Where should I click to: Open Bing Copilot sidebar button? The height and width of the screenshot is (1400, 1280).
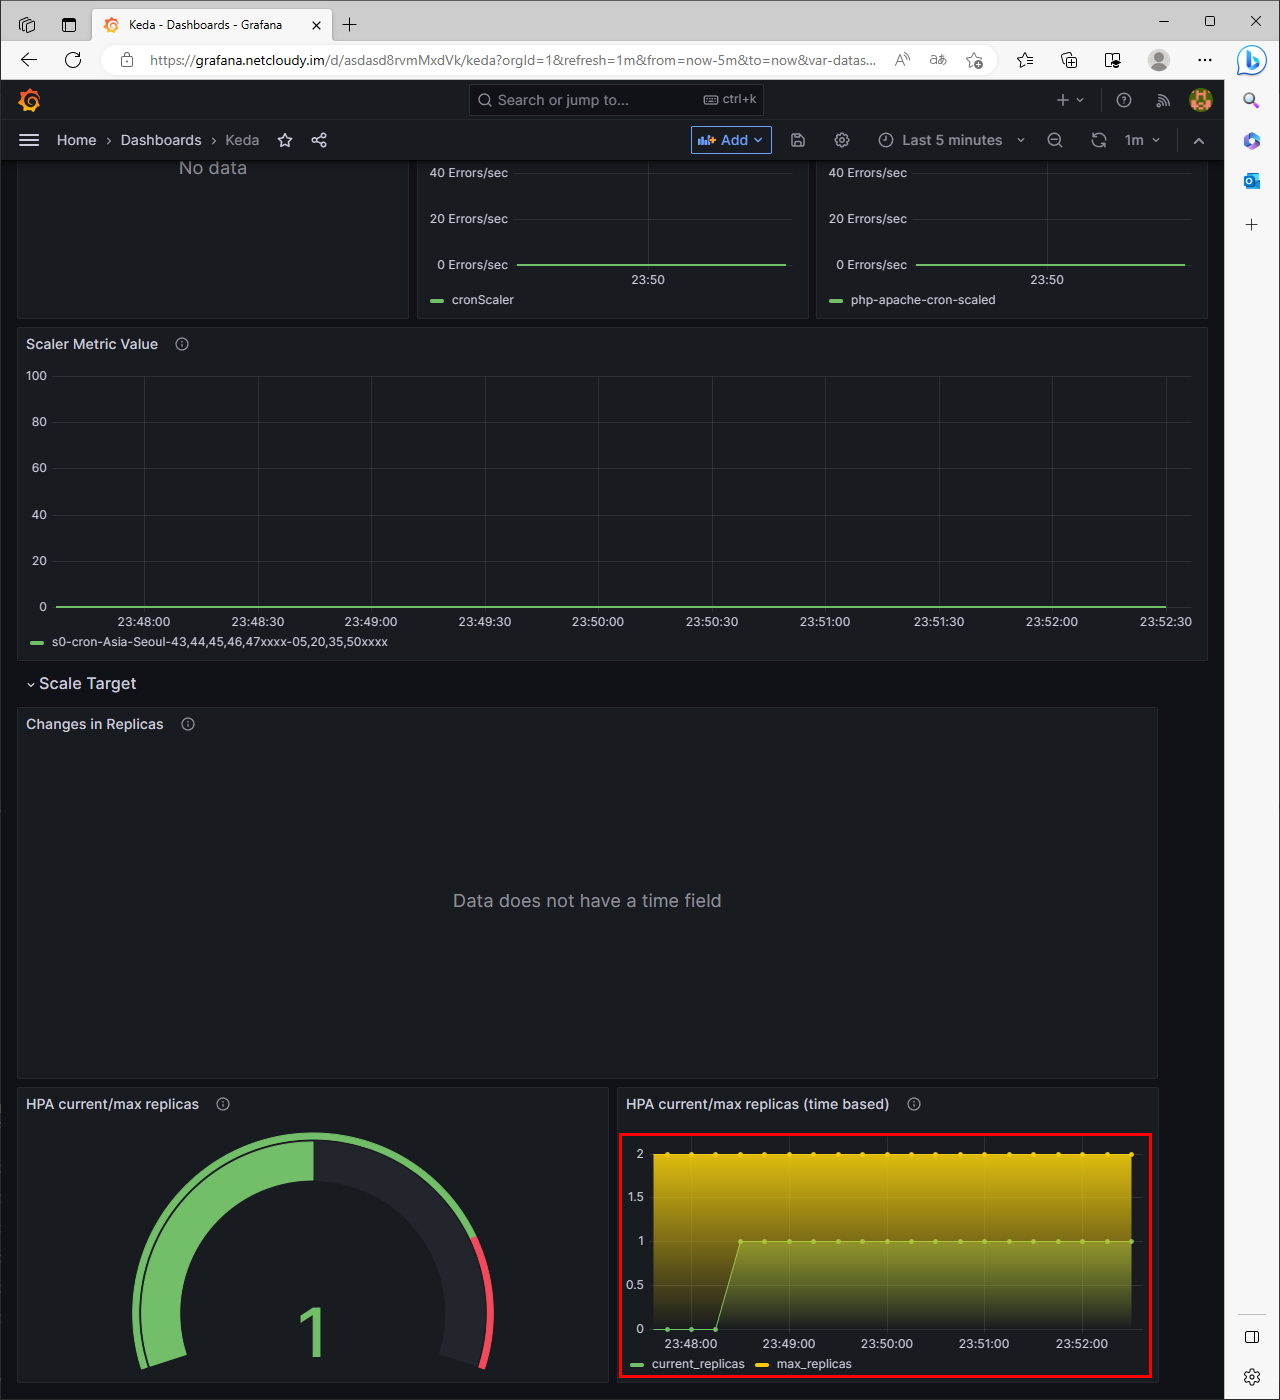(x=1251, y=60)
